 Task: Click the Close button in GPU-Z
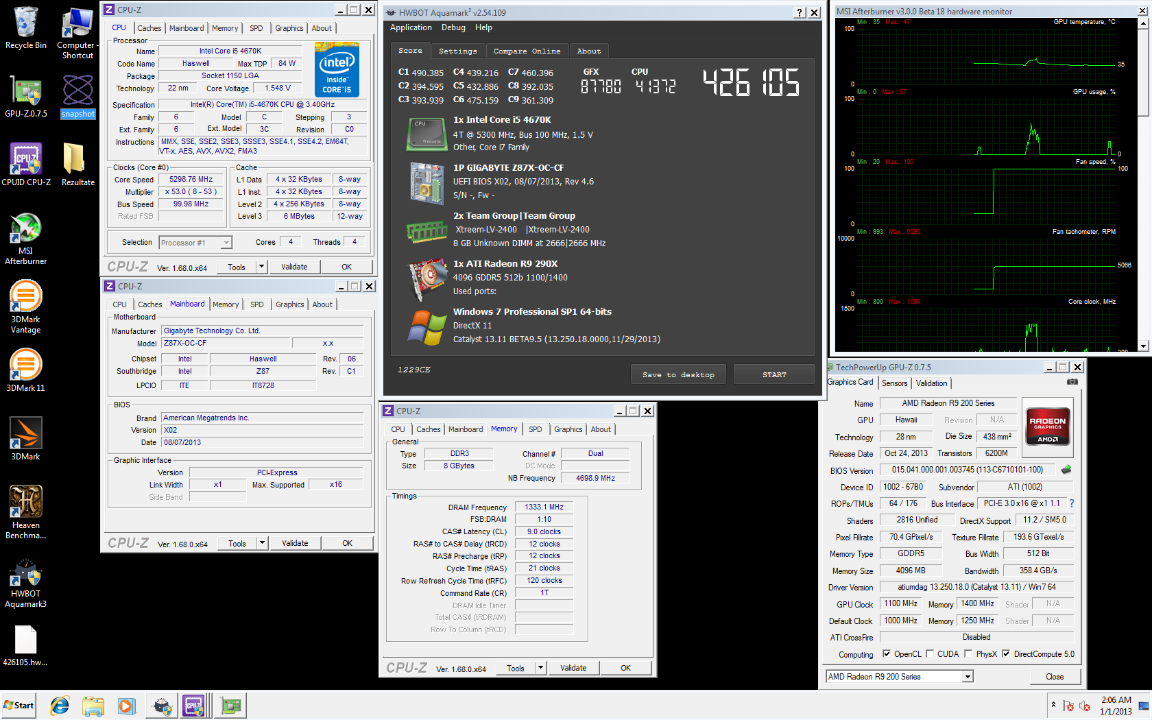[1054, 677]
